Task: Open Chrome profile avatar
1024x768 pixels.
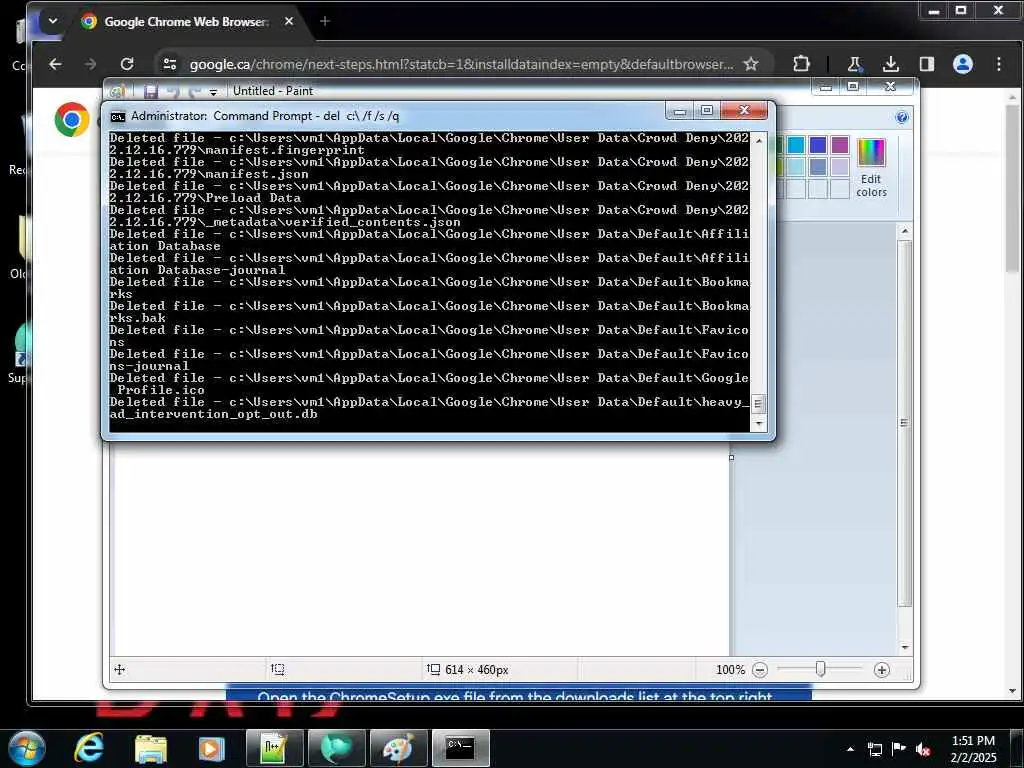Action: pyautogui.click(x=963, y=64)
